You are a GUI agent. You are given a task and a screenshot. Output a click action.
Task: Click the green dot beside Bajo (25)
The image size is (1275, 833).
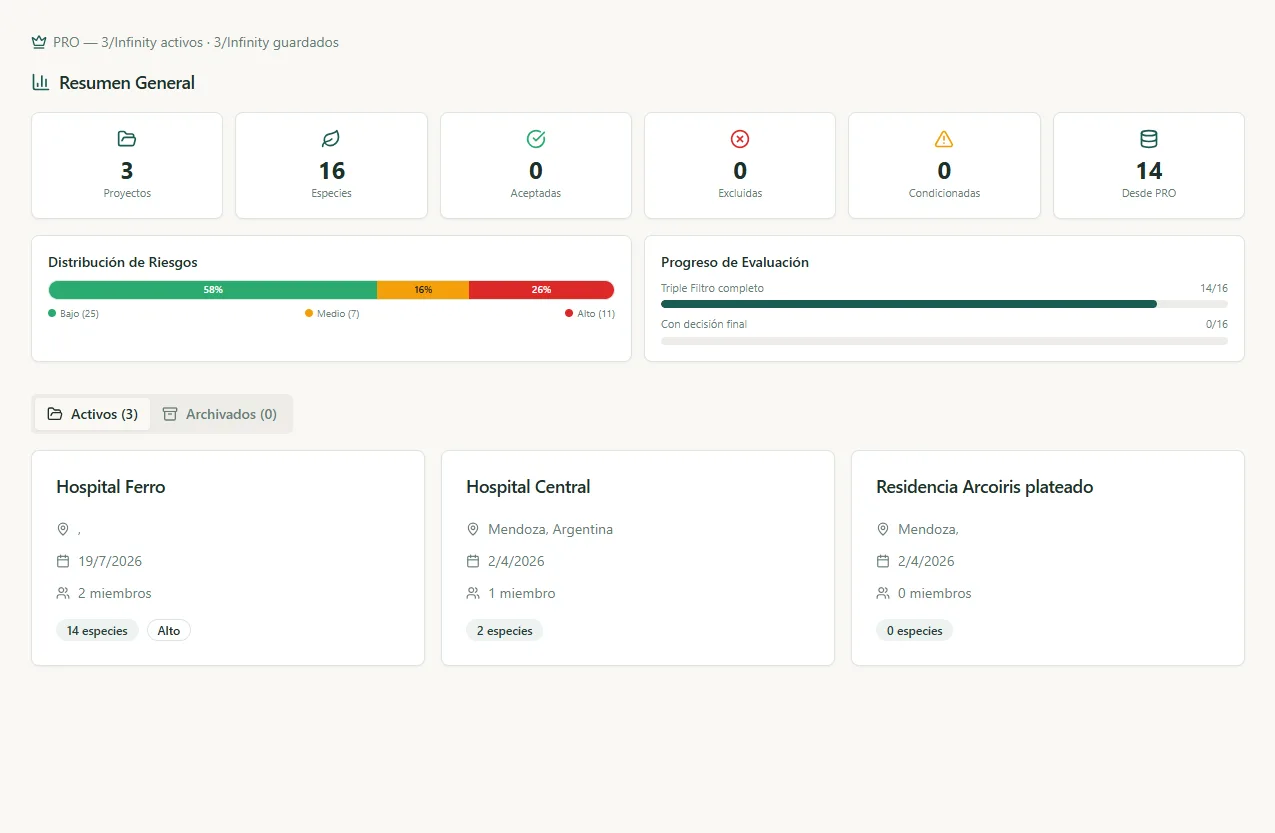pyautogui.click(x=52, y=313)
